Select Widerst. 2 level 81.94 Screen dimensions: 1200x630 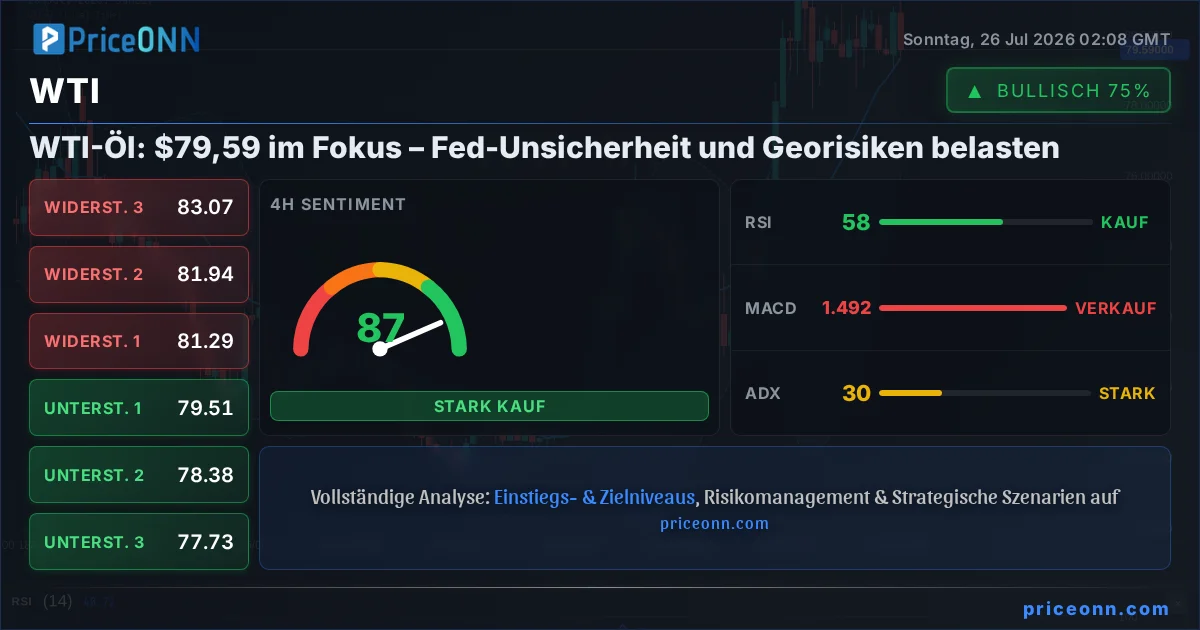click(139, 274)
